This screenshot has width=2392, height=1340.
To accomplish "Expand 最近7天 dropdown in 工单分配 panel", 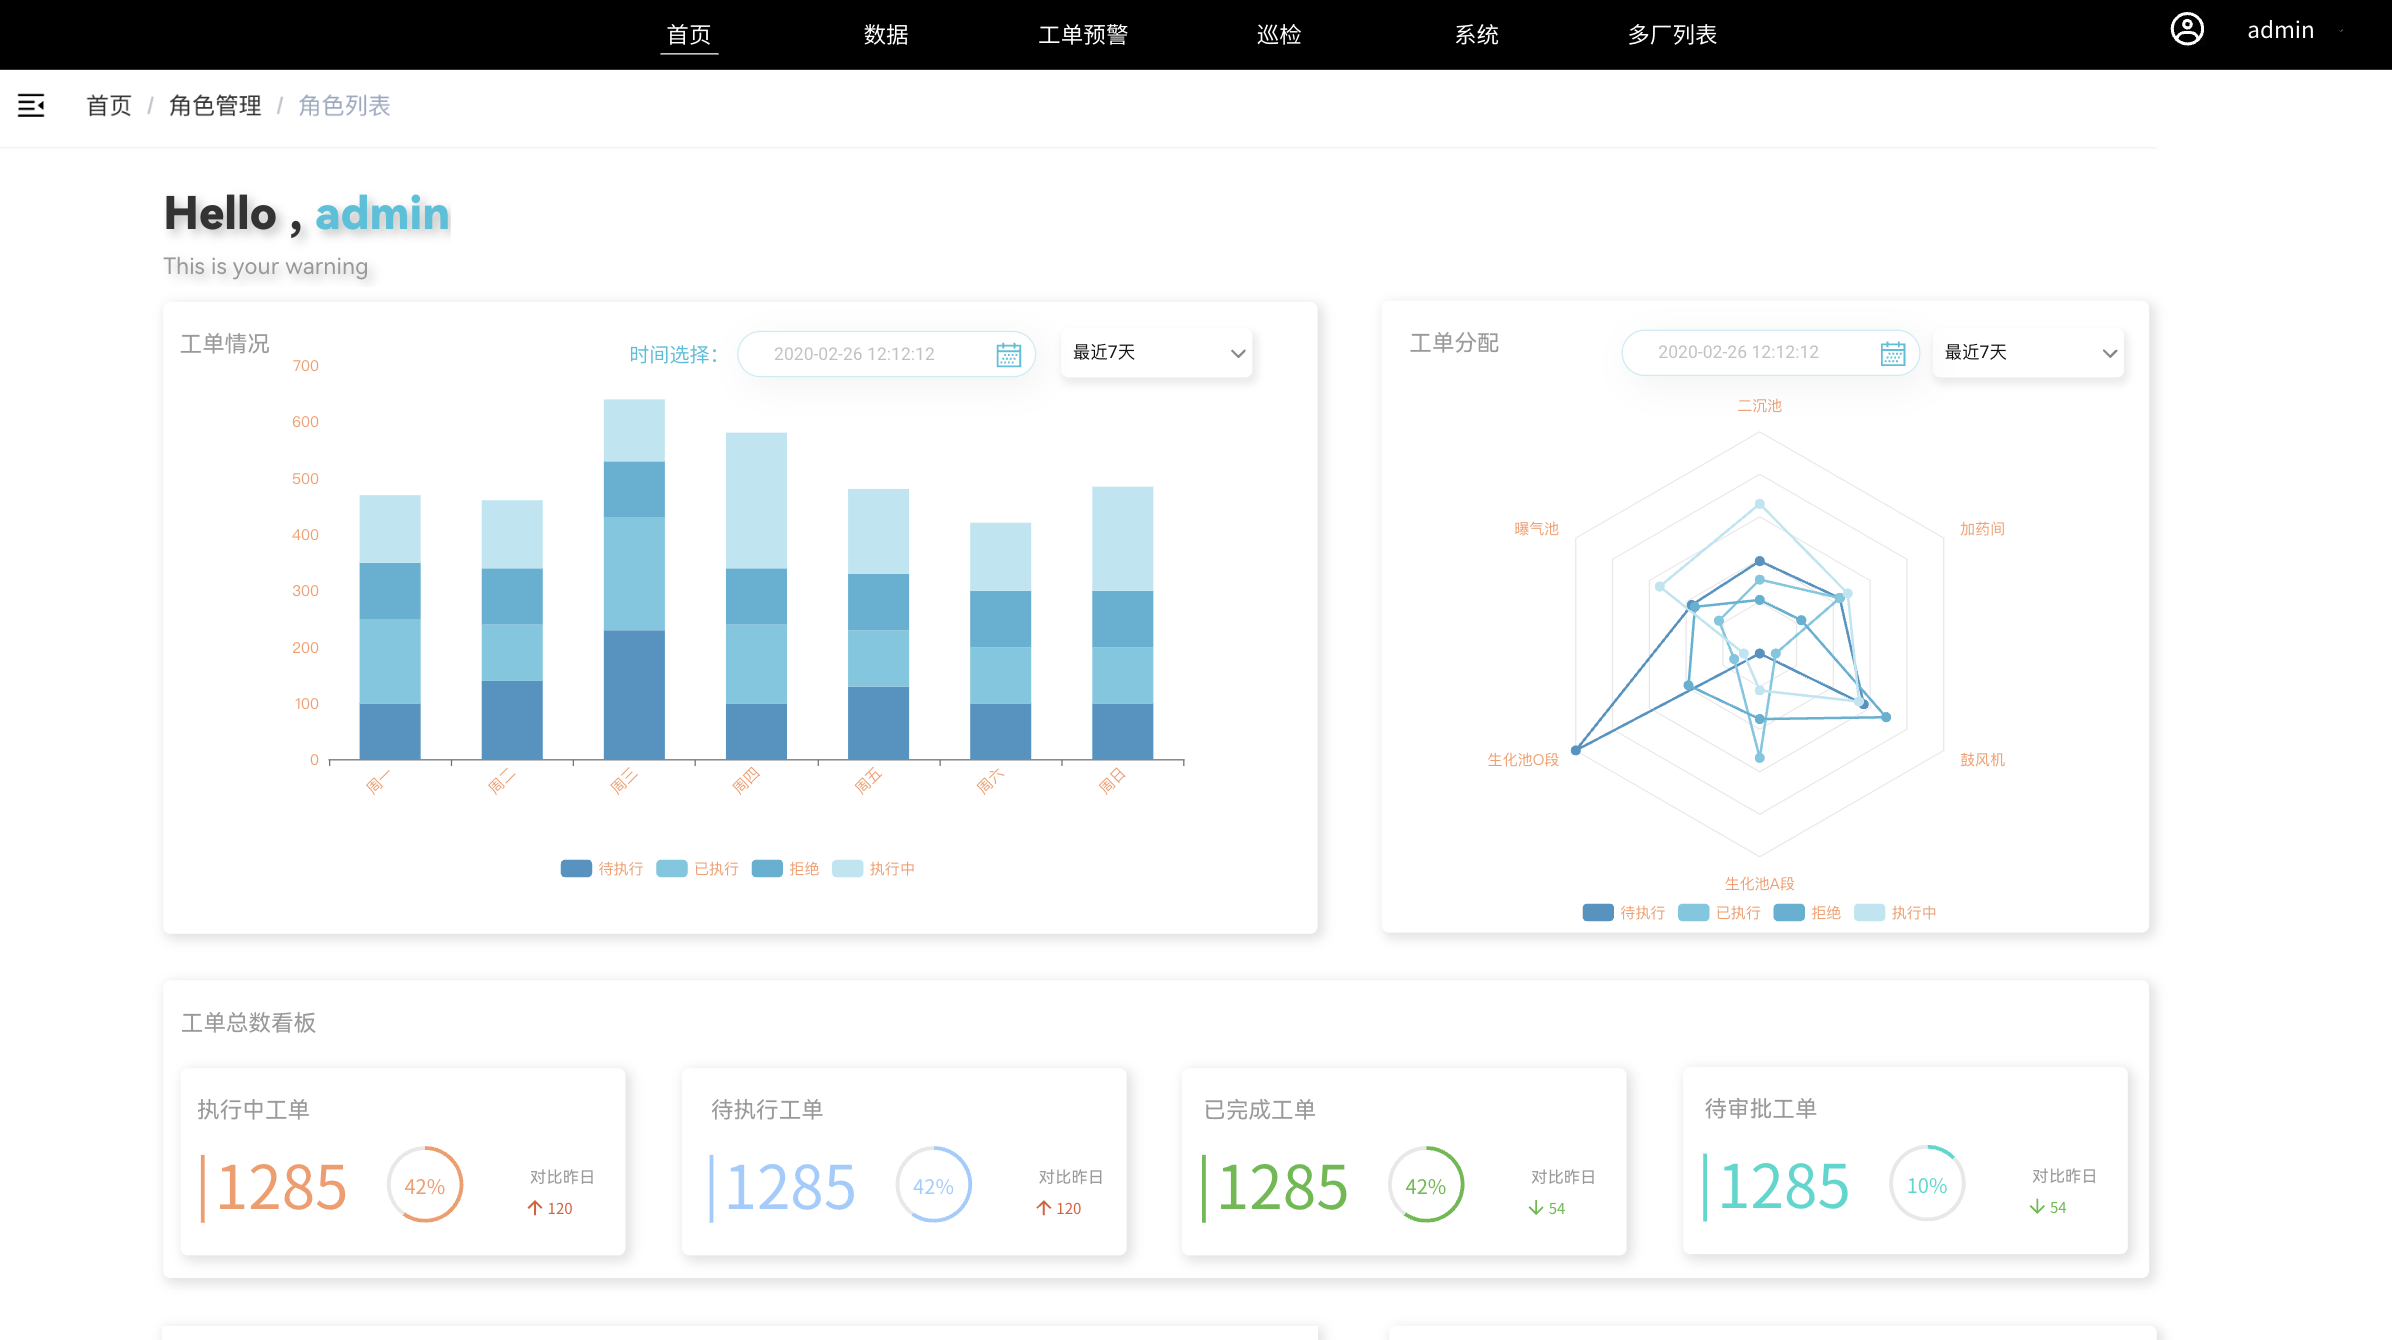I will tap(2029, 353).
